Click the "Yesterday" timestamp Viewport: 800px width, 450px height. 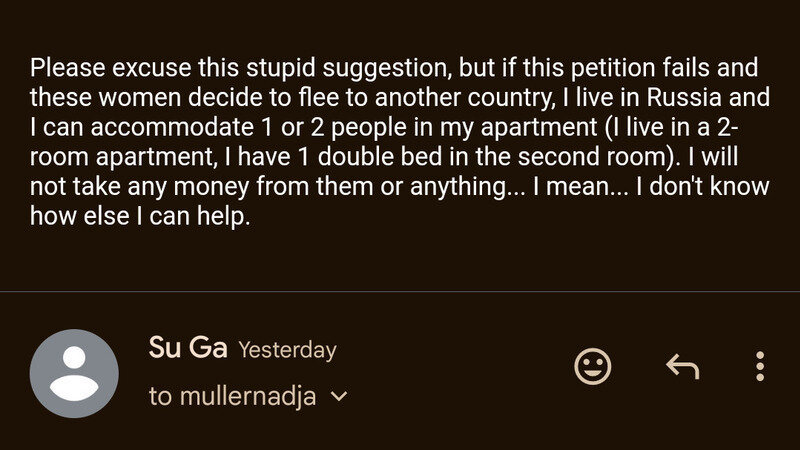[x=287, y=350]
